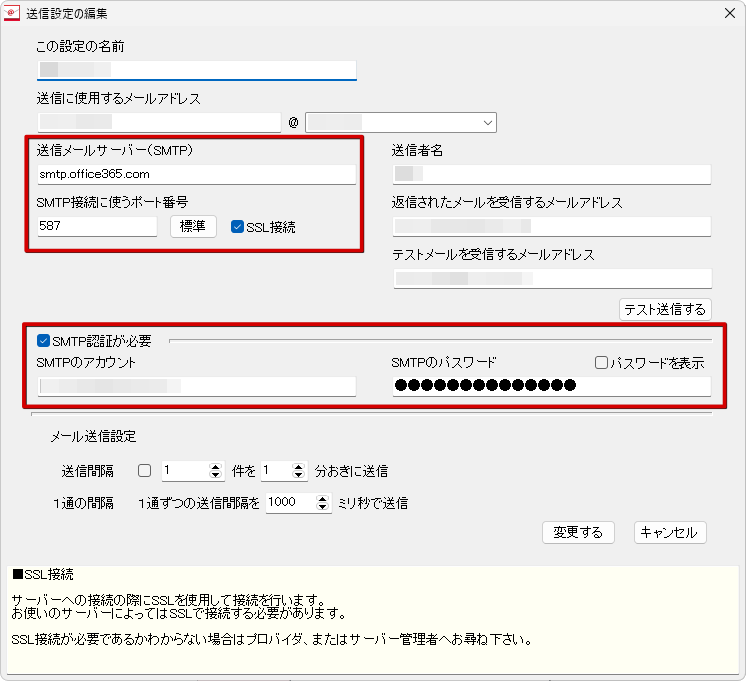Image resolution: width=746 pixels, height=681 pixels.
Task: Toggle the SSL接続 checkbox
Action: [238, 227]
